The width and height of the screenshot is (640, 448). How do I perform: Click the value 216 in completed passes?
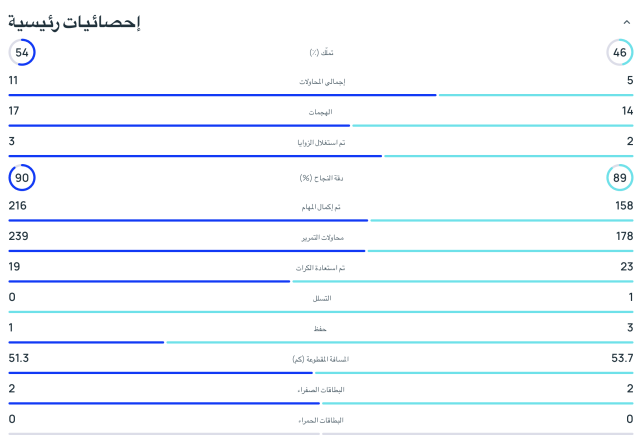click(x=18, y=206)
